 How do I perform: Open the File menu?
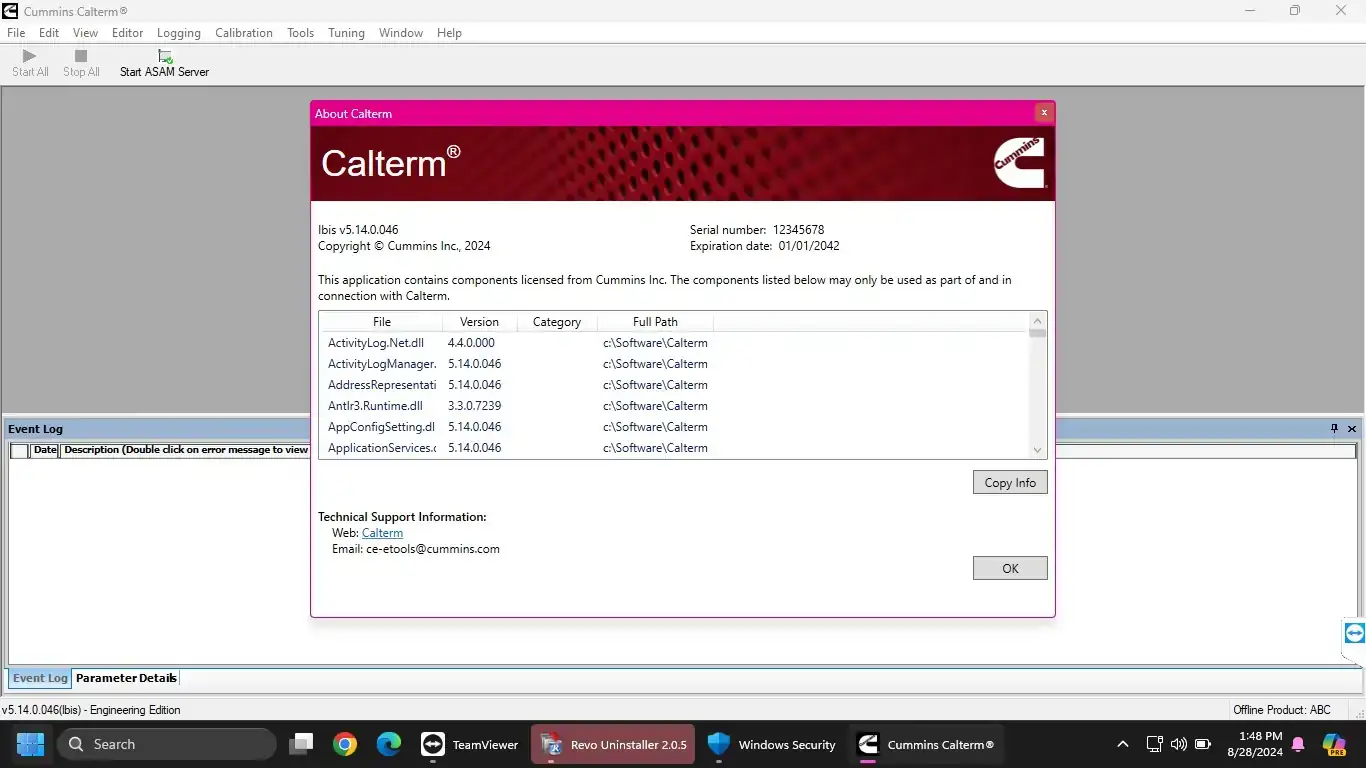[16, 33]
